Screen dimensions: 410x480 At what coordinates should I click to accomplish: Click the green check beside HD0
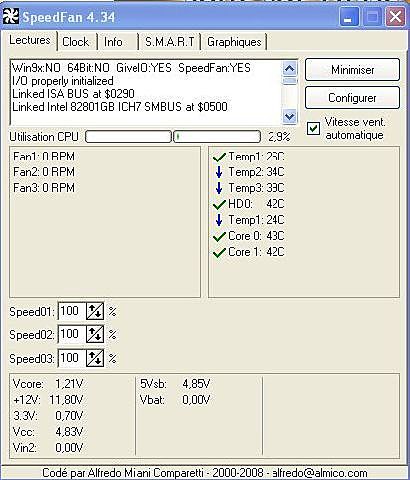(x=219, y=204)
